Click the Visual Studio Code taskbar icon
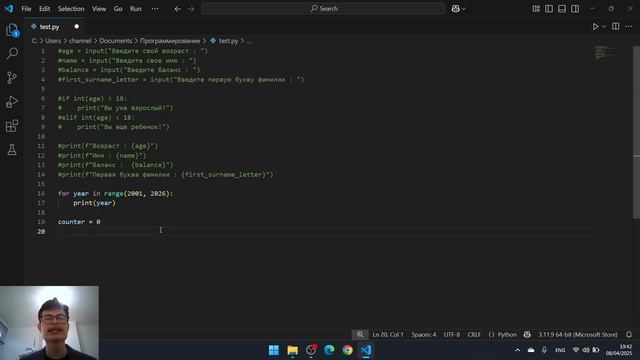 (366, 350)
